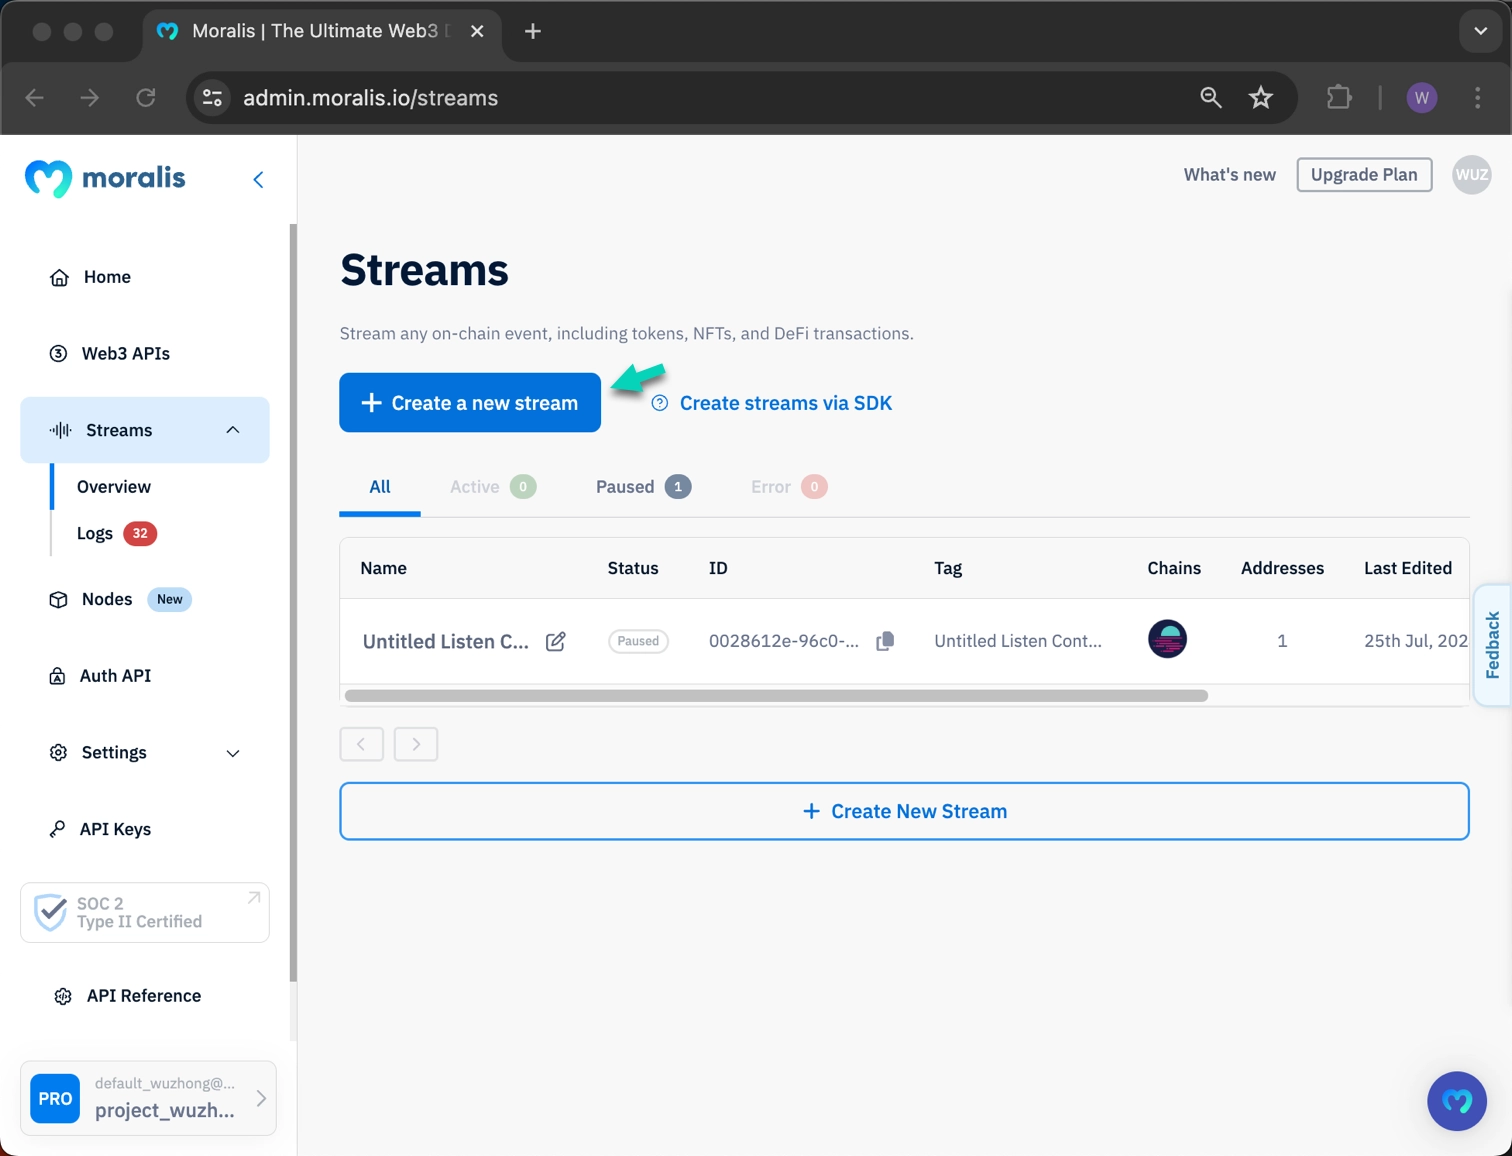Click the PRO plan badge
The image size is (1512, 1156).
55,1099
